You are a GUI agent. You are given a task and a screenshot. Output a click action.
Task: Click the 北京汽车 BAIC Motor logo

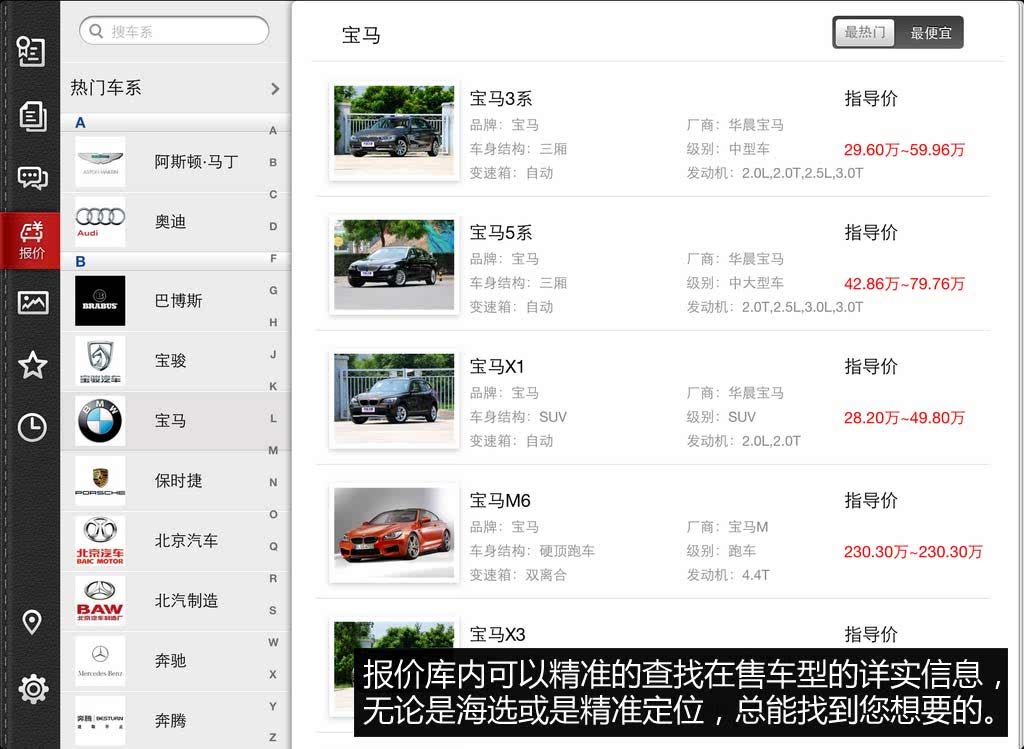click(x=100, y=541)
